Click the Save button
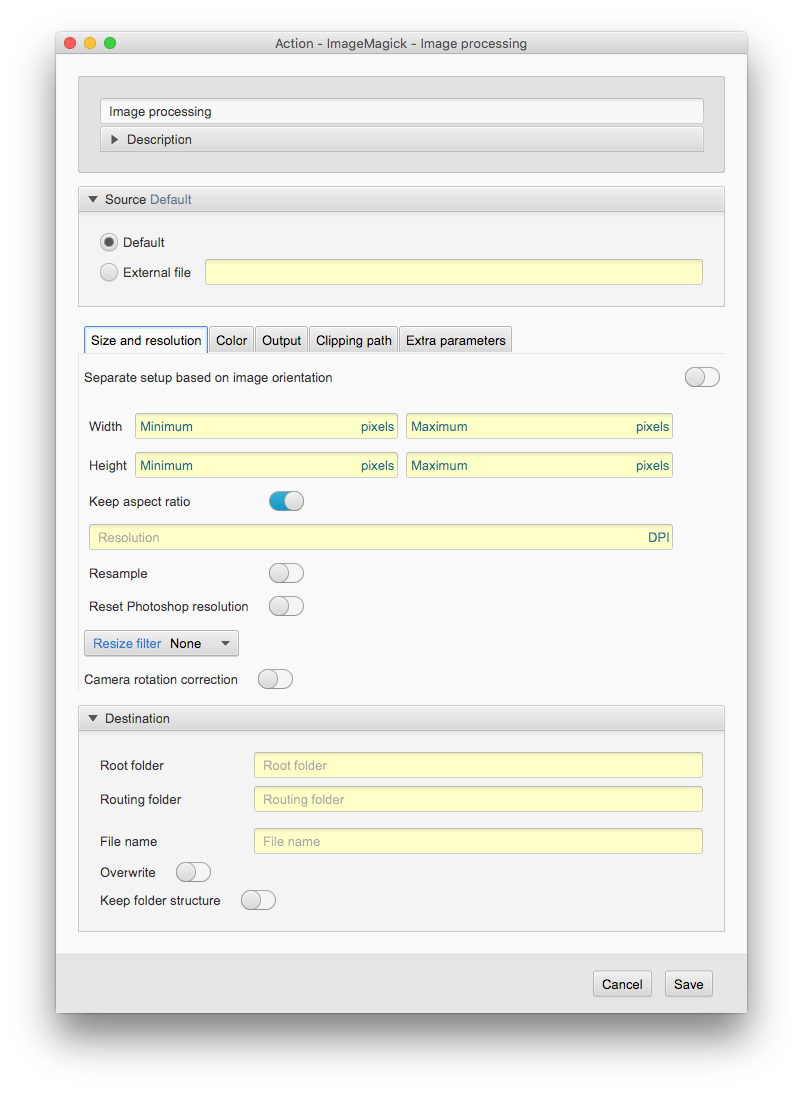 tap(689, 984)
